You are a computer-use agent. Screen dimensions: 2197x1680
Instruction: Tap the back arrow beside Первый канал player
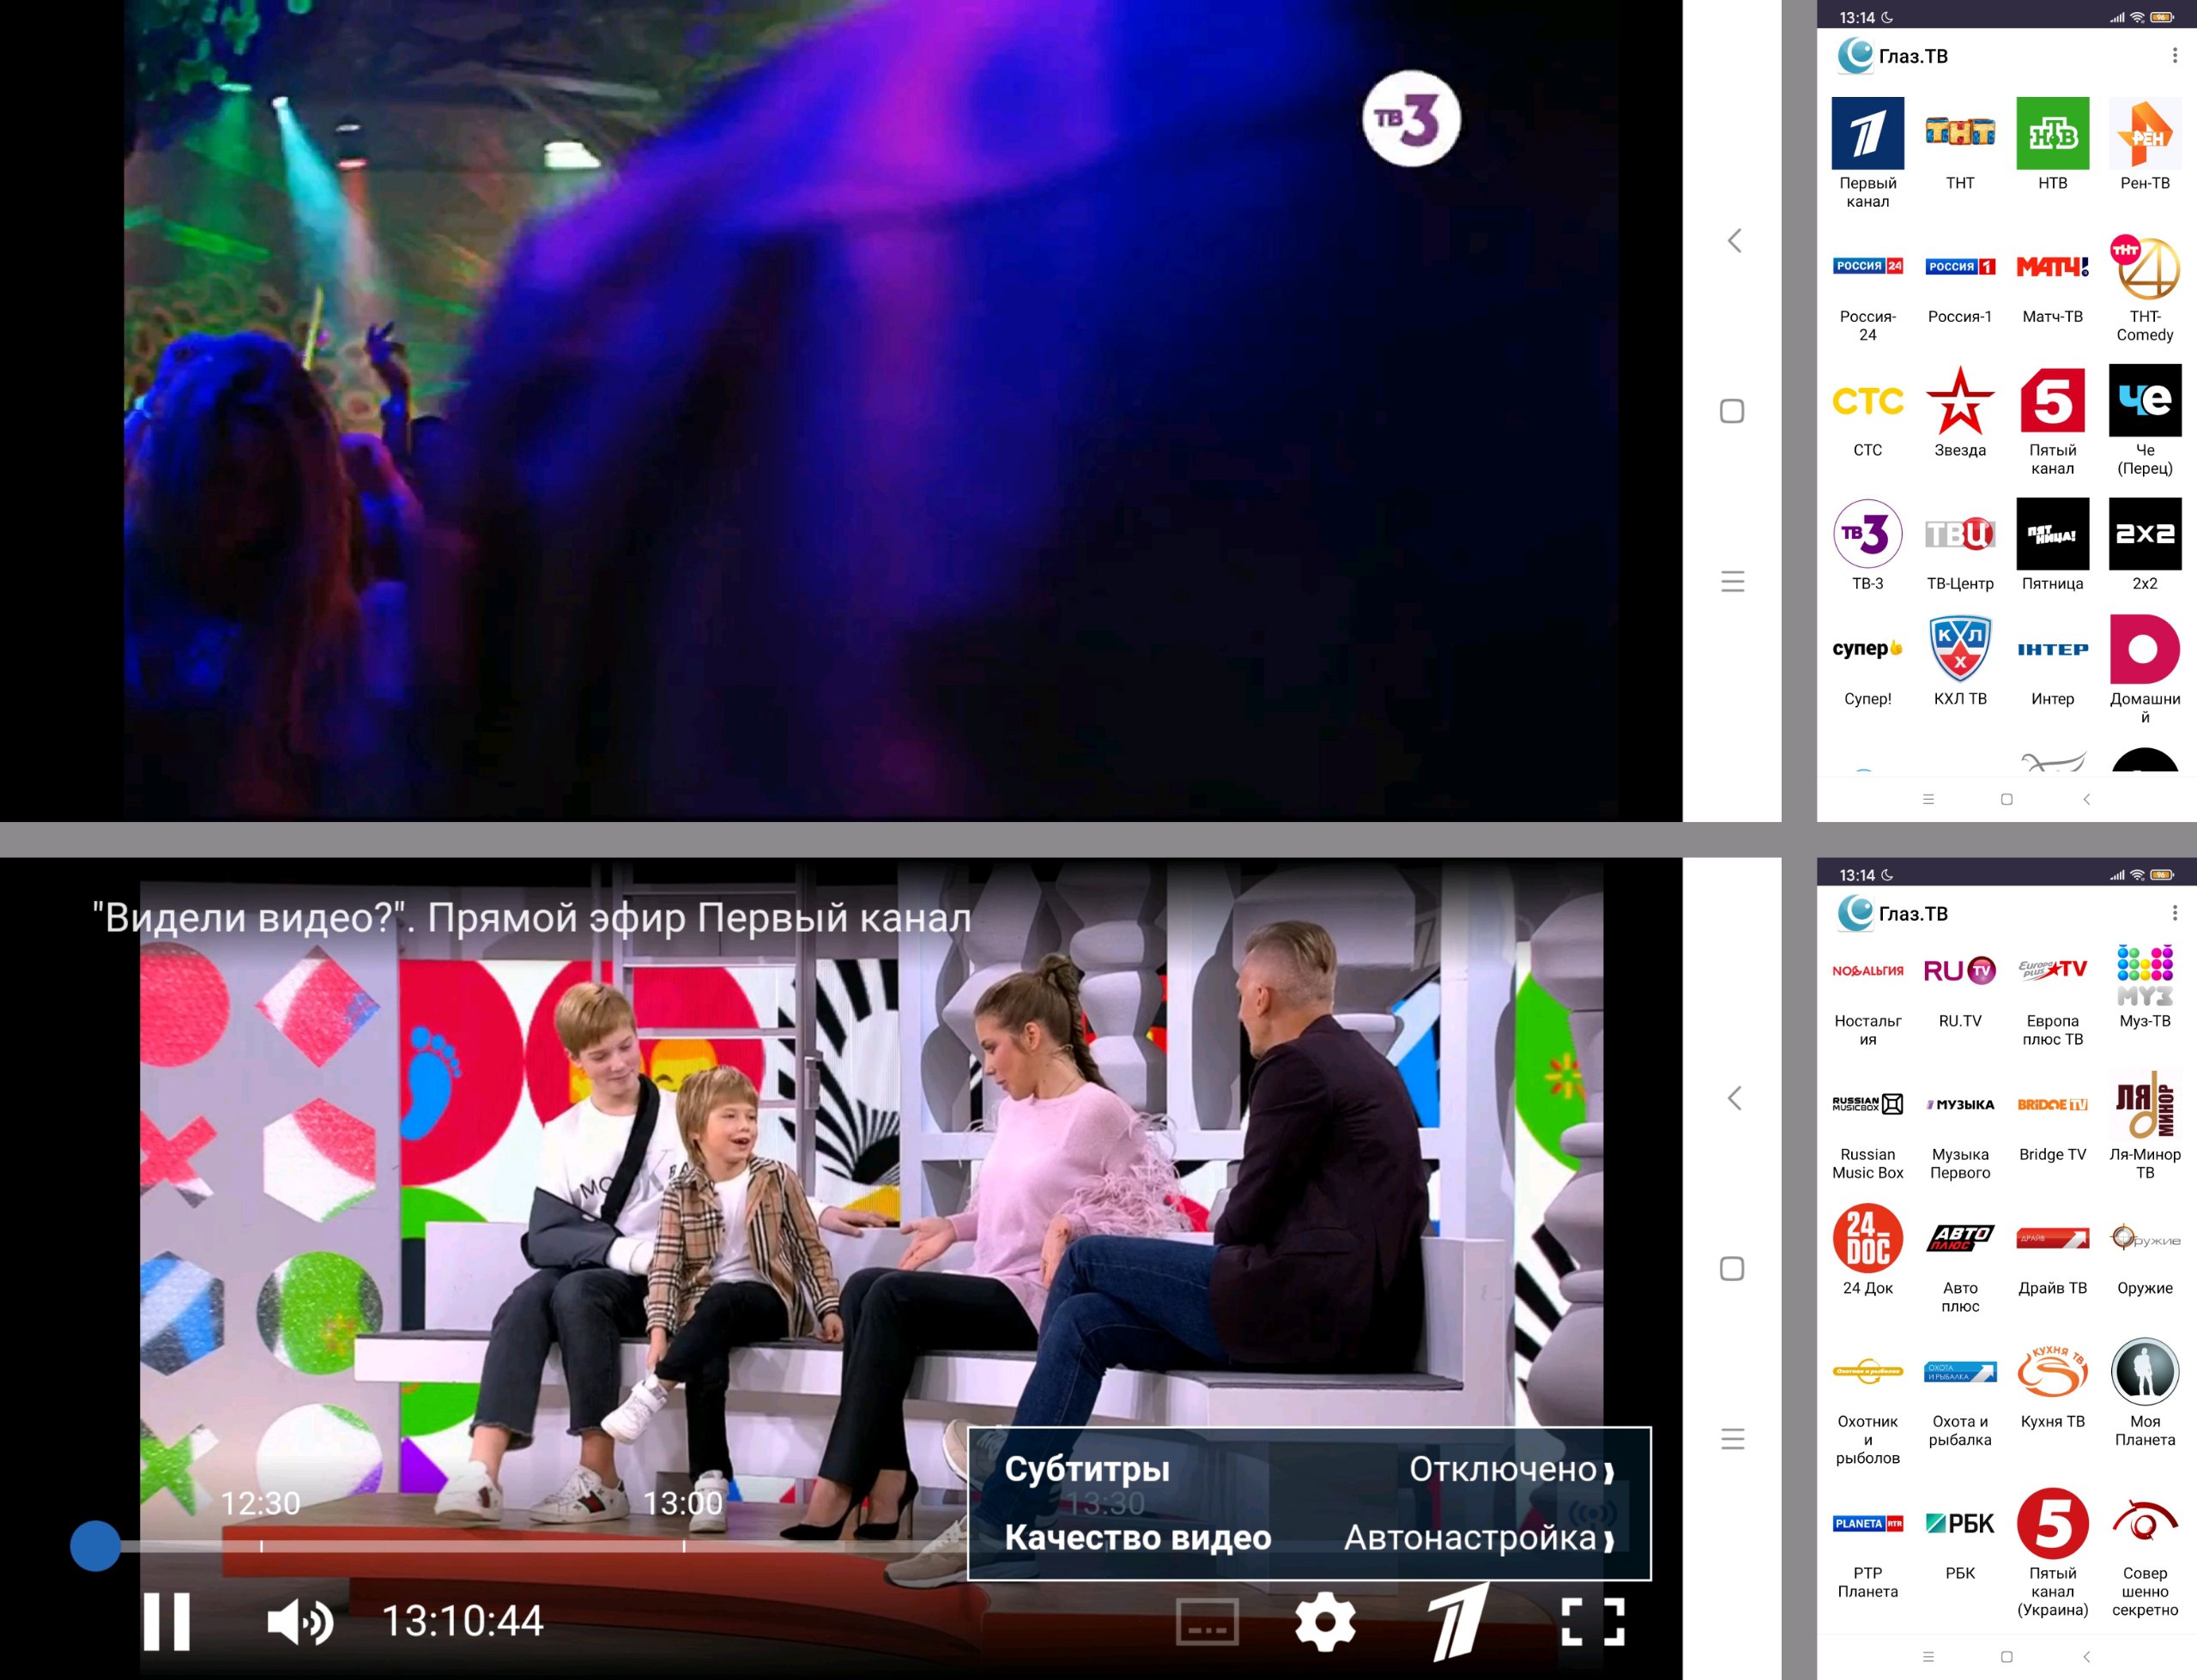(1734, 1098)
